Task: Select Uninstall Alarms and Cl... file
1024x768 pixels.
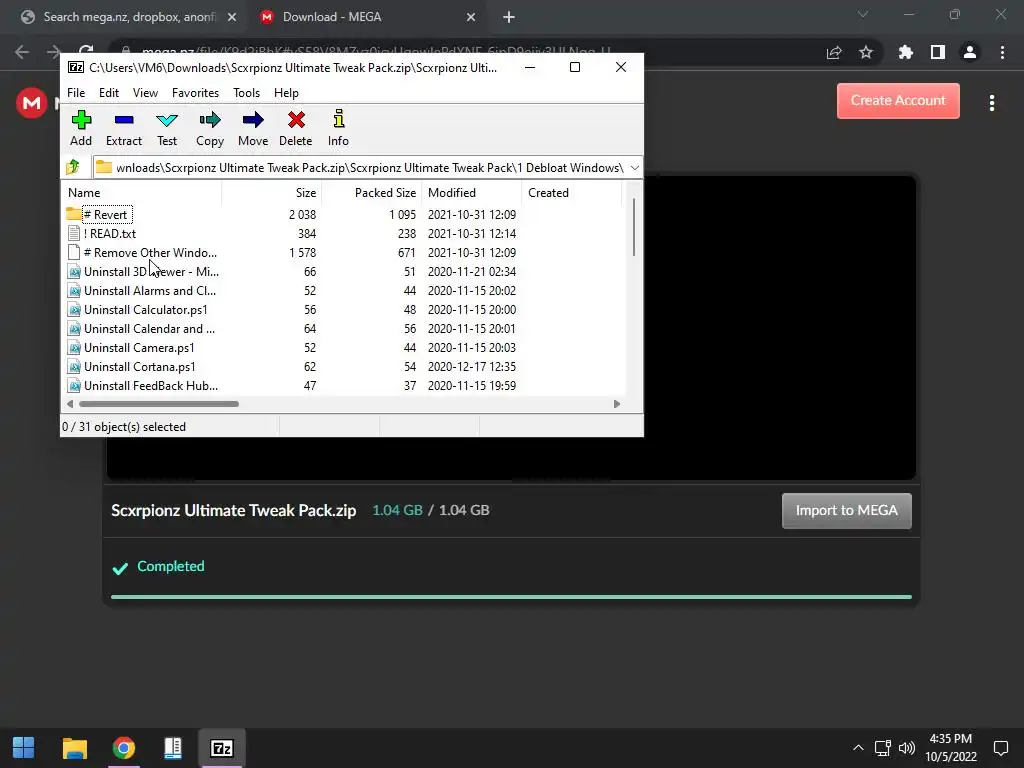Action: coord(150,291)
